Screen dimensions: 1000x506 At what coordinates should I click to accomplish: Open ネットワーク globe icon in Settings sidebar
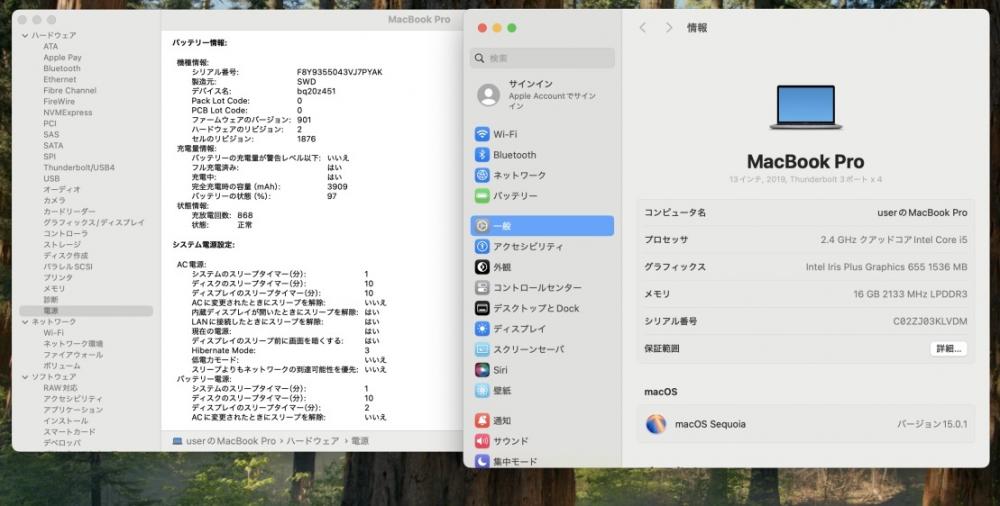482,175
